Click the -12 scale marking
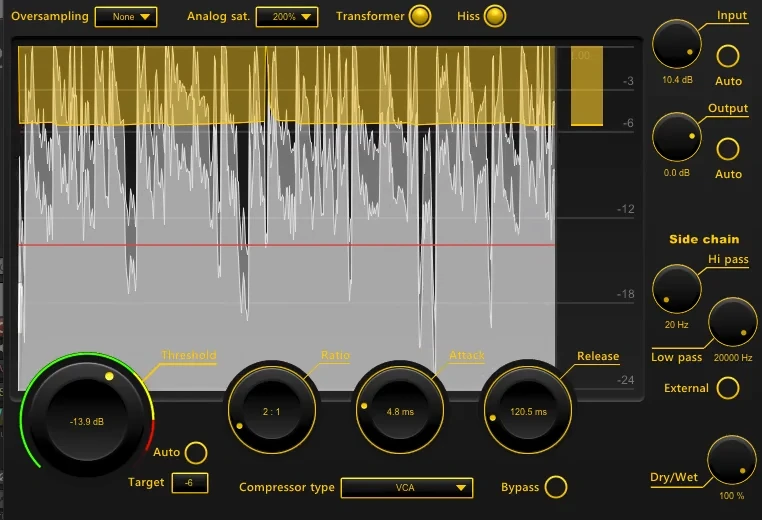The image size is (762, 520). point(625,209)
